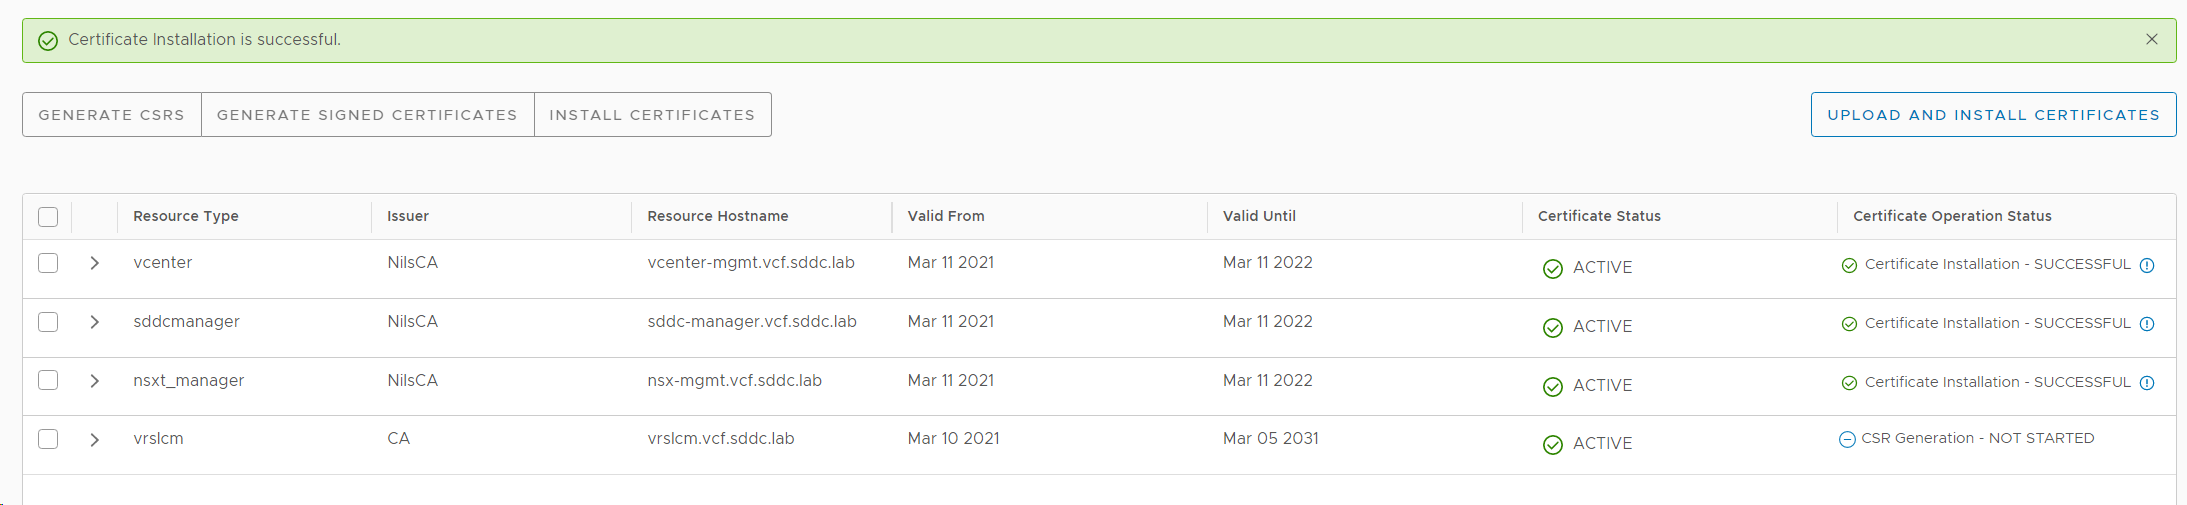Screen dimensions: 2187x505
Task: Click Generate CSRS button
Action: (x=112, y=115)
